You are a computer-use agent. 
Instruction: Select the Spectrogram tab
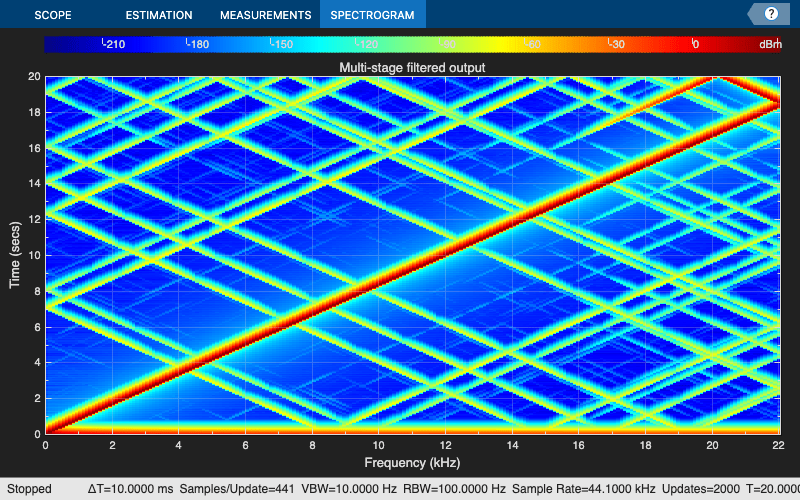pyautogui.click(x=372, y=15)
